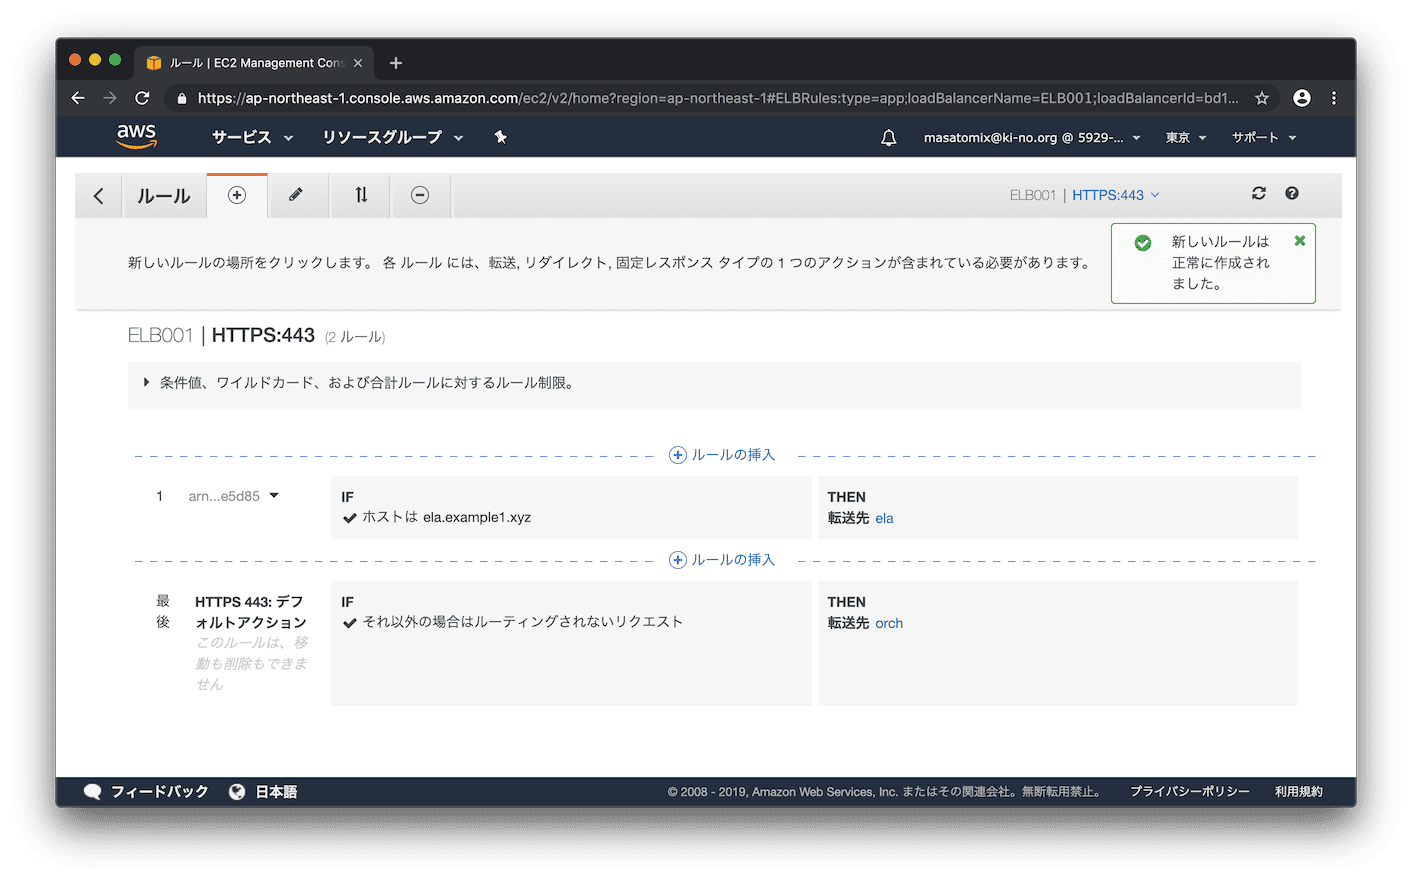Bookmark this page with the star icon
This screenshot has width=1412, height=881.
[x=1262, y=98]
